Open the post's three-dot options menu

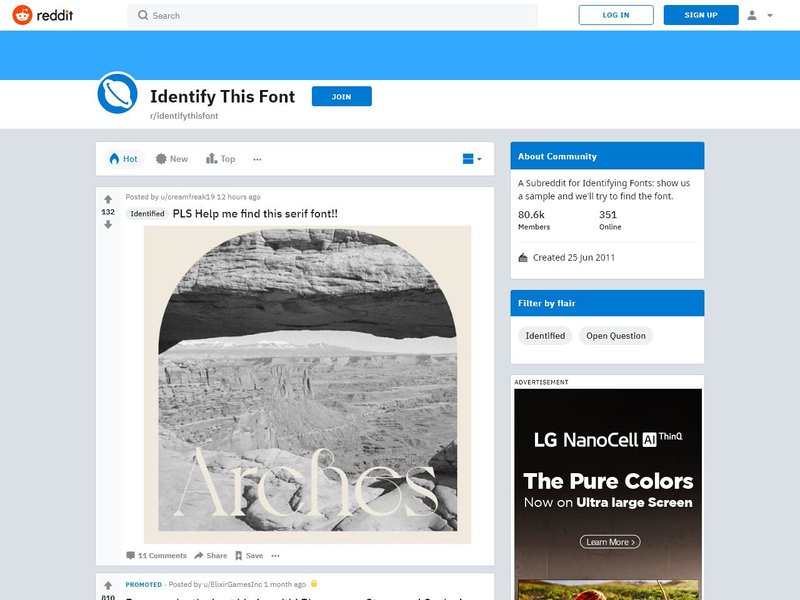coord(276,556)
